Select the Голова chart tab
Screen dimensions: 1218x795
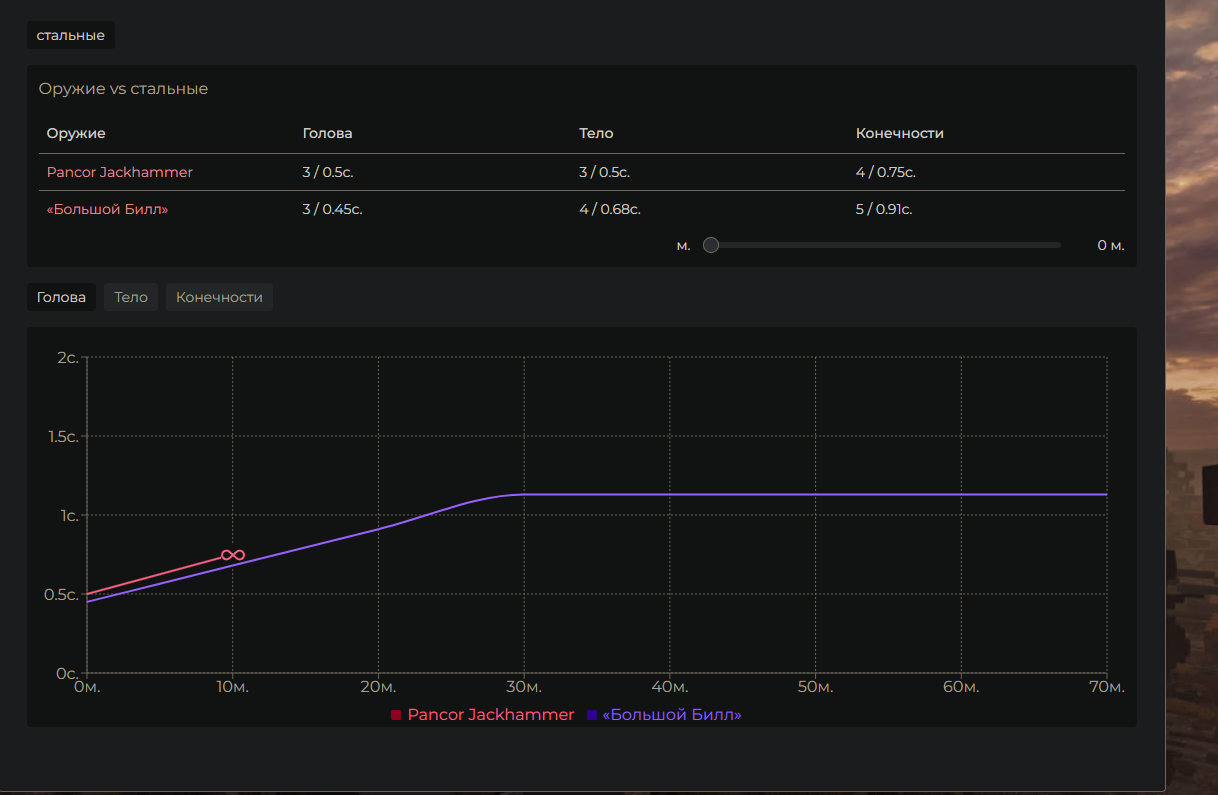point(61,297)
